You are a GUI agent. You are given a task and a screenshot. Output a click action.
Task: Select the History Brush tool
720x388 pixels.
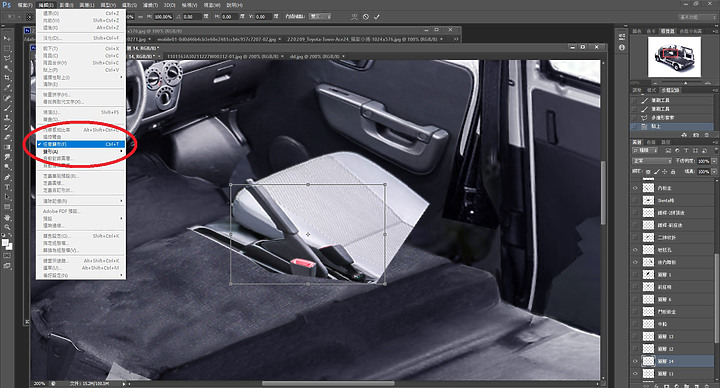click(7, 128)
